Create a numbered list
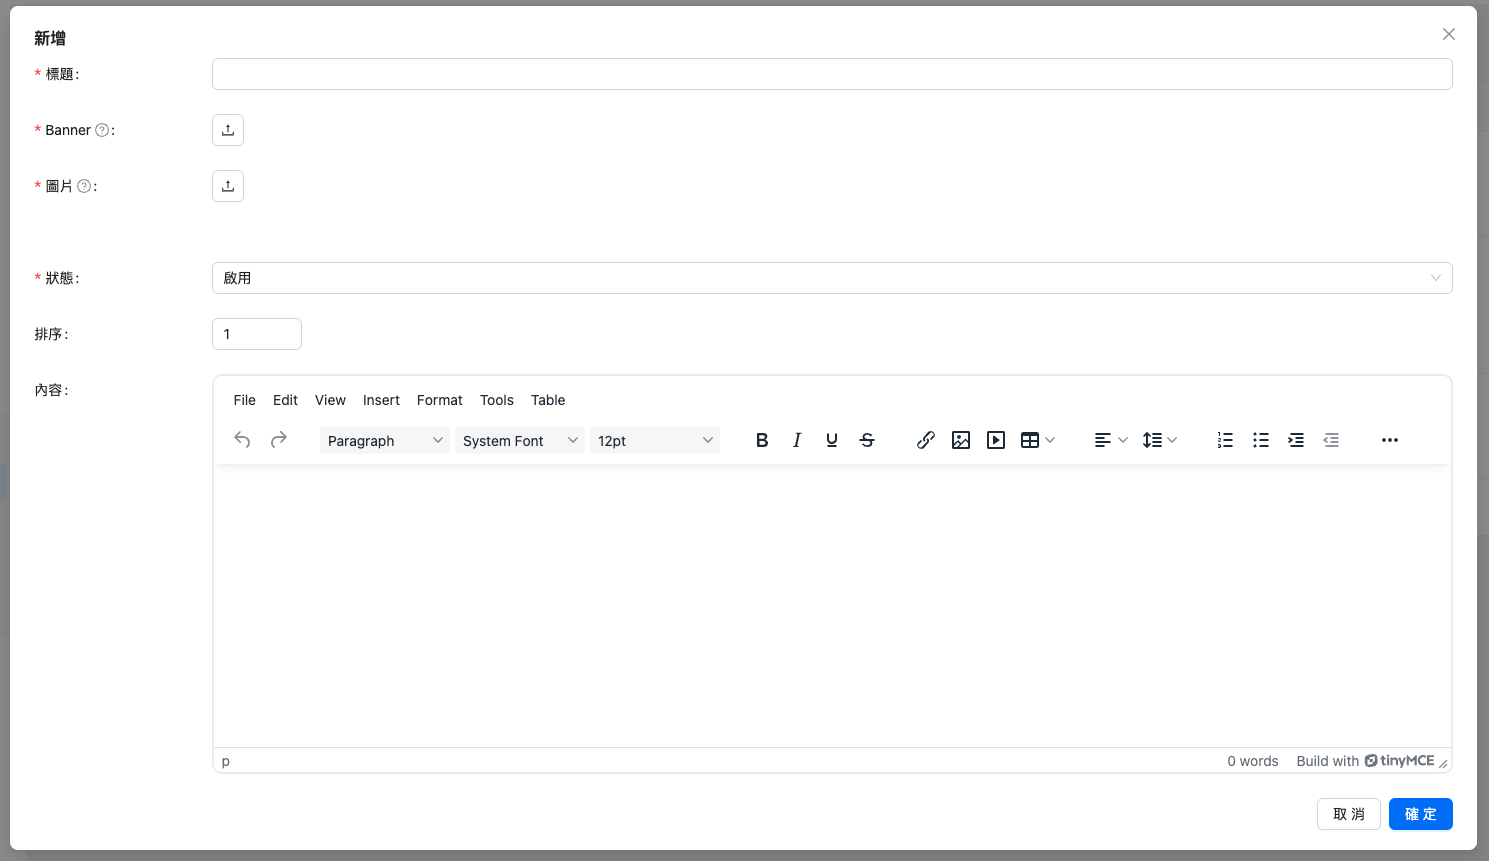 click(1225, 440)
